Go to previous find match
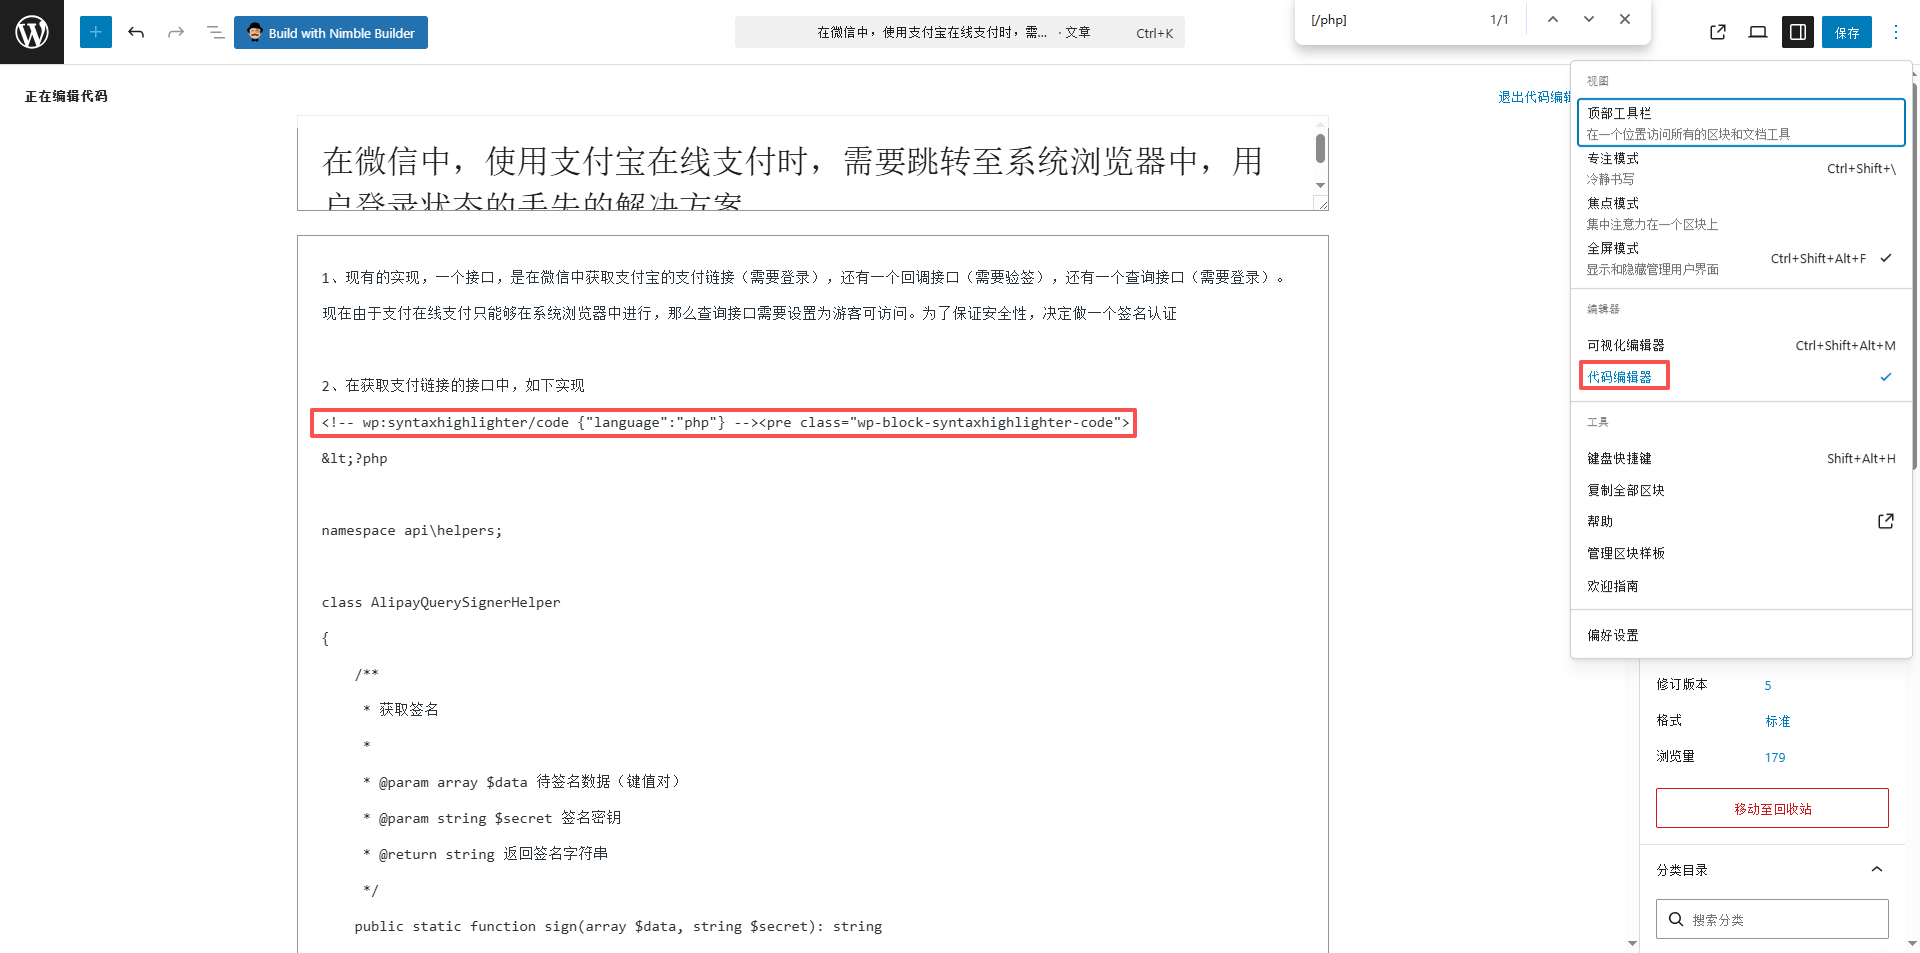Viewport: 1920px width, 953px height. [1553, 19]
